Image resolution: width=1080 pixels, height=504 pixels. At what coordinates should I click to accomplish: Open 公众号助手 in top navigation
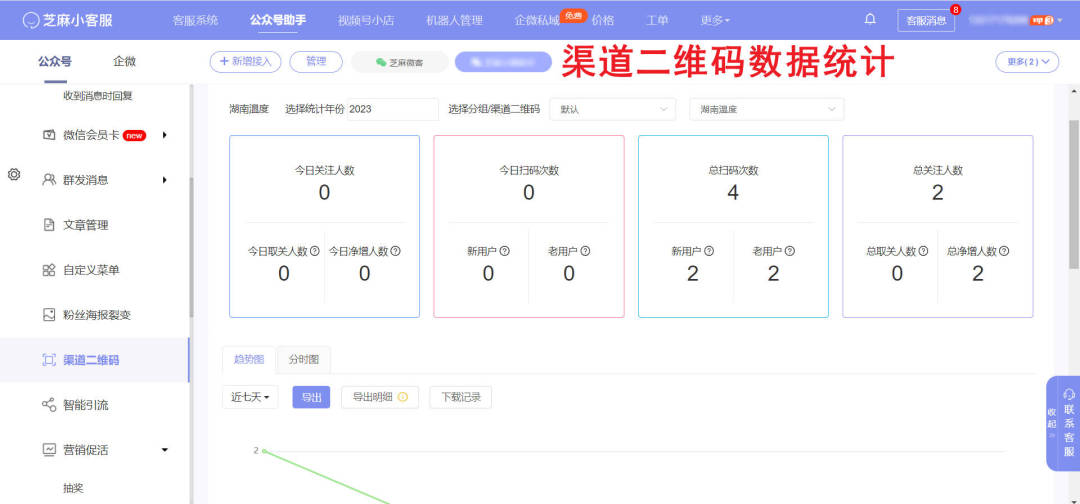(x=278, y=20)
